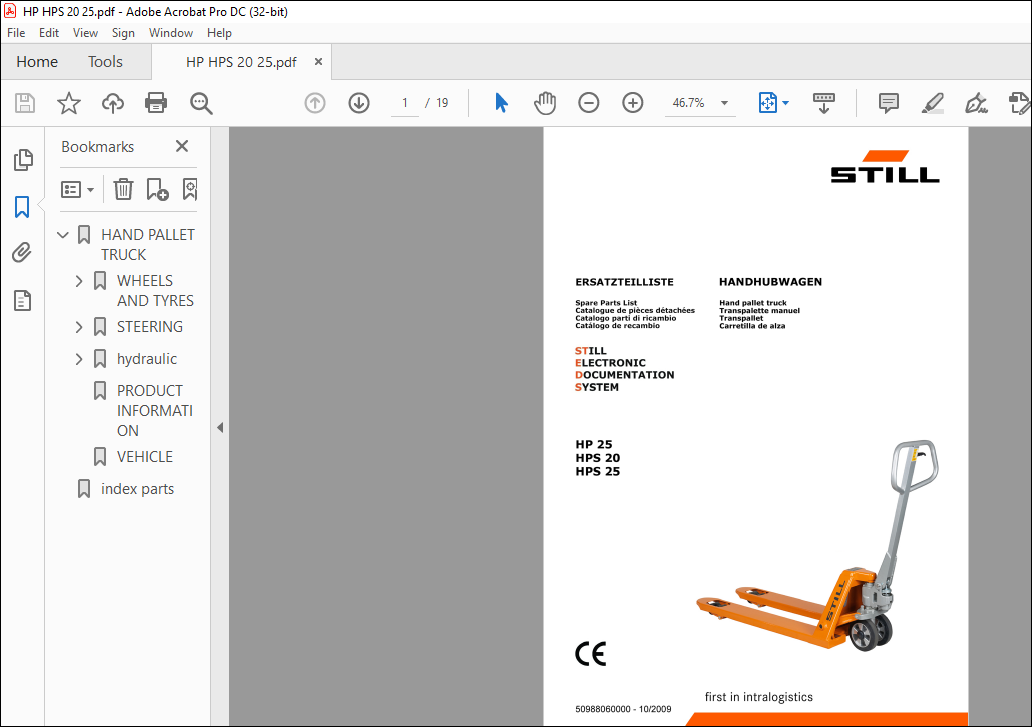Click the 46.7% zoom value field
Screen dimensions: 1032x727
pyautogui.click(x=688, y=103)
